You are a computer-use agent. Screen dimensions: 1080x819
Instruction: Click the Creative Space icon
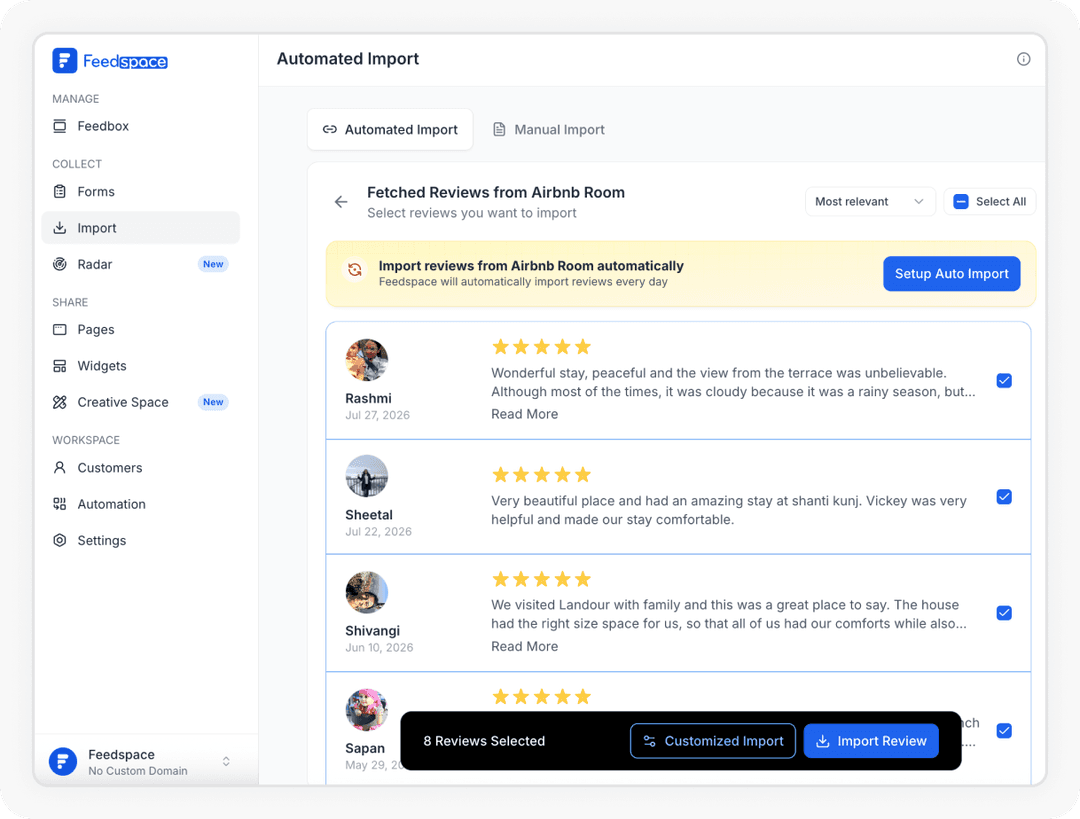tap(60, 402)
